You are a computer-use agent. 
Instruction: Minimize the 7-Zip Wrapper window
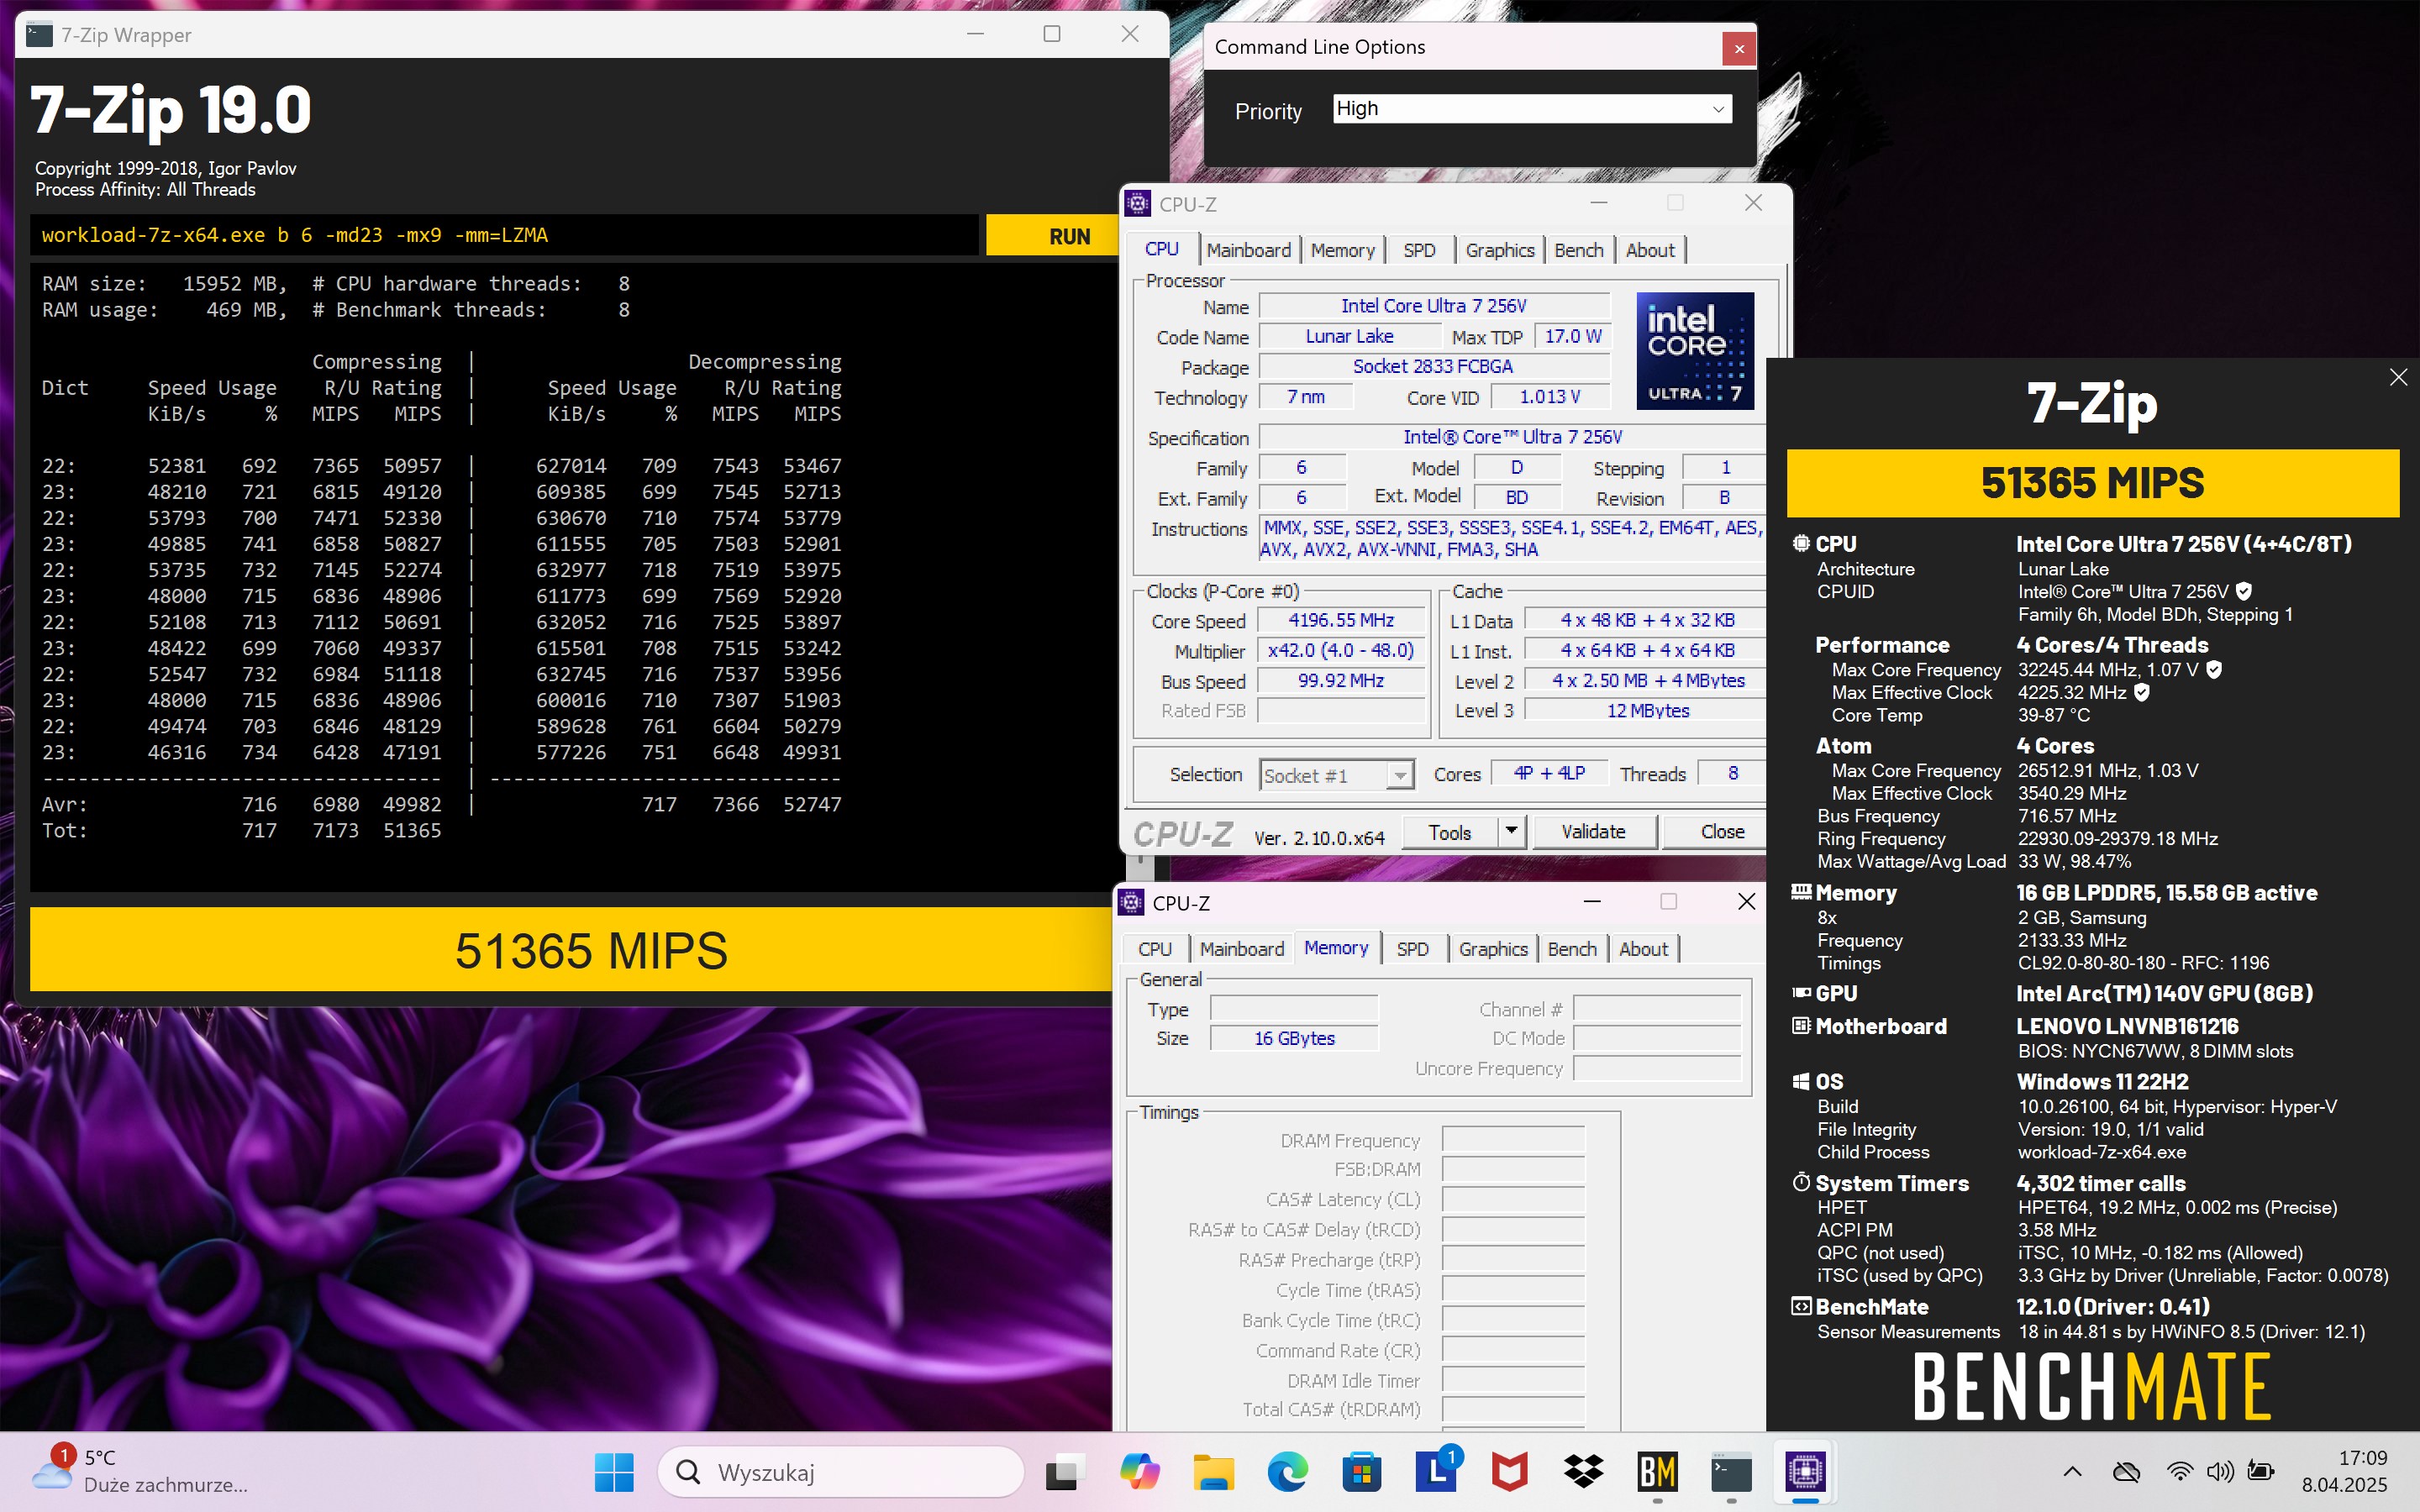click(x=975, y=34)
